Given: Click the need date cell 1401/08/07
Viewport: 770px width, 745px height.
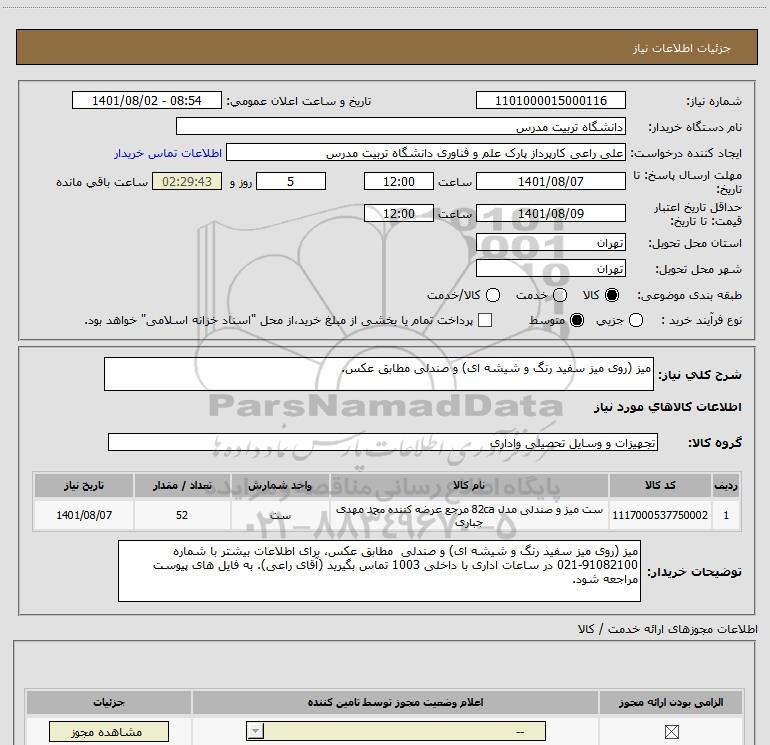Looking at the screenshot, I should coord(83,515).
